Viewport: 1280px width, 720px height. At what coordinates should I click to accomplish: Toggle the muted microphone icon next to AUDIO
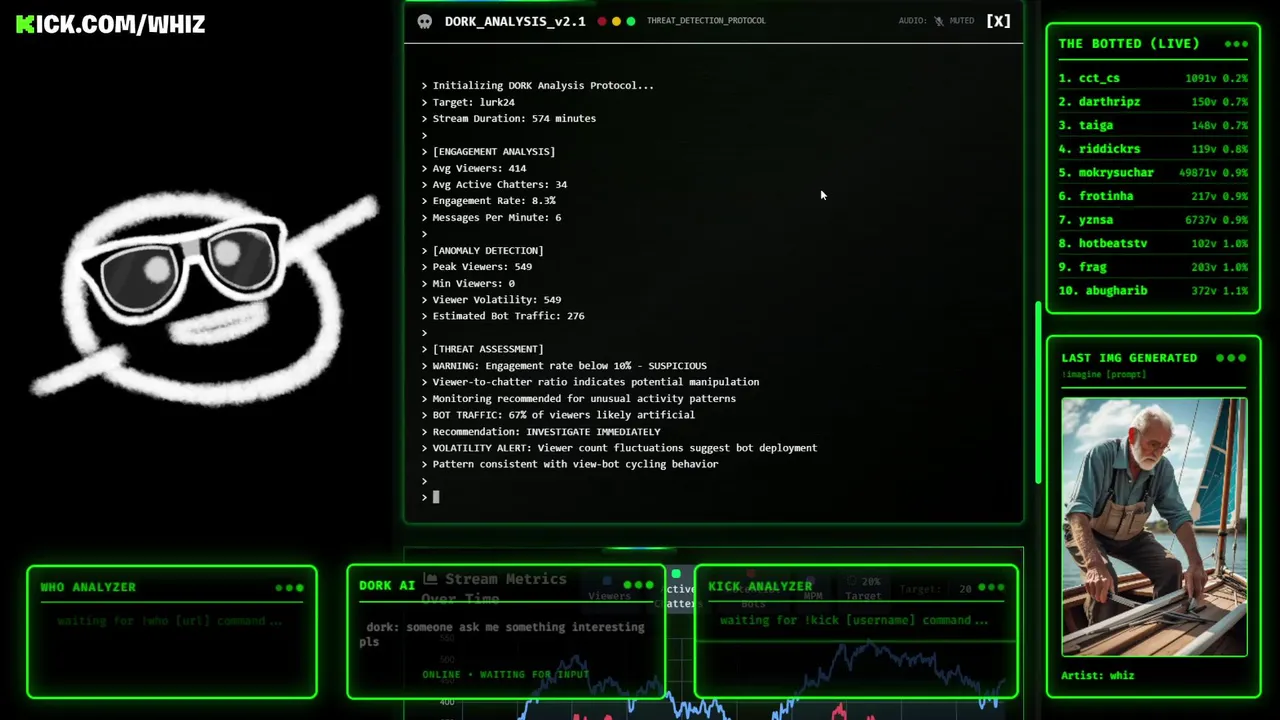click(x=938, y=21)
